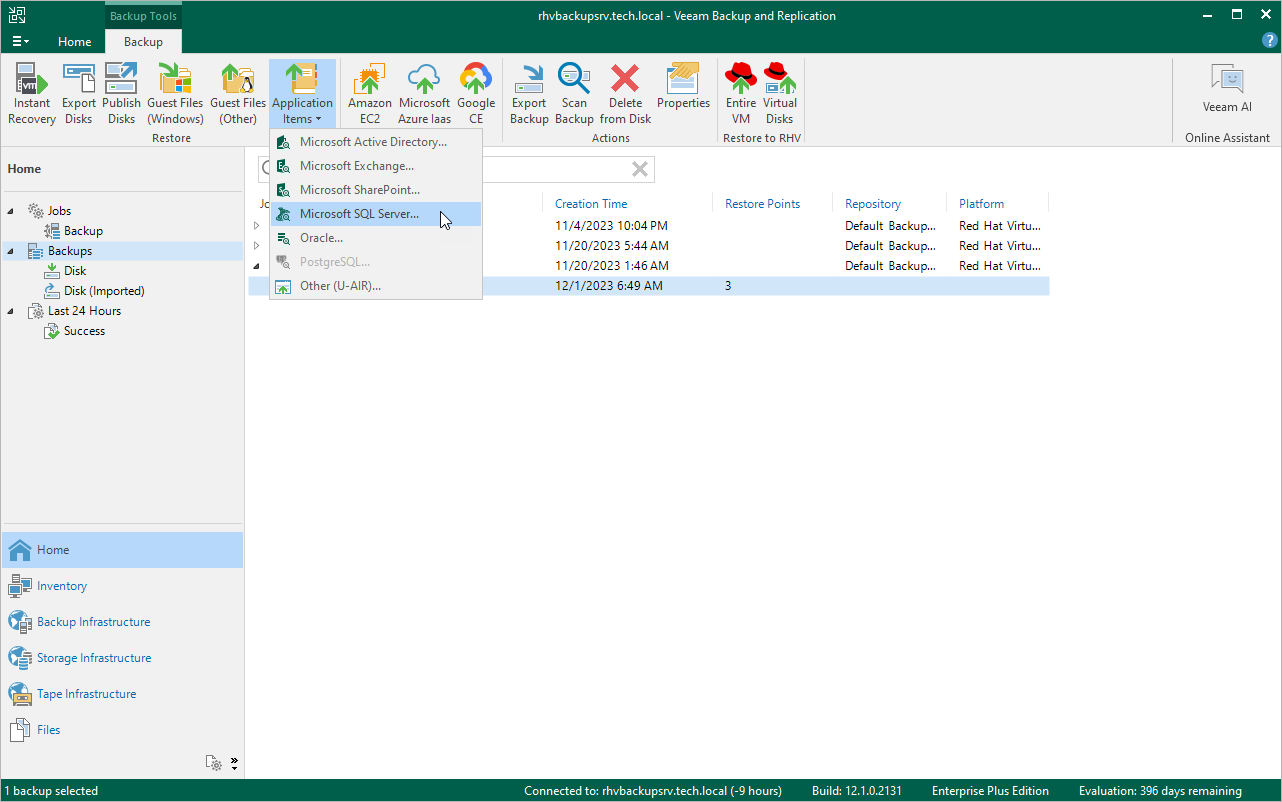
Task: Run Scan Backup action
Action: pos(574,93)
